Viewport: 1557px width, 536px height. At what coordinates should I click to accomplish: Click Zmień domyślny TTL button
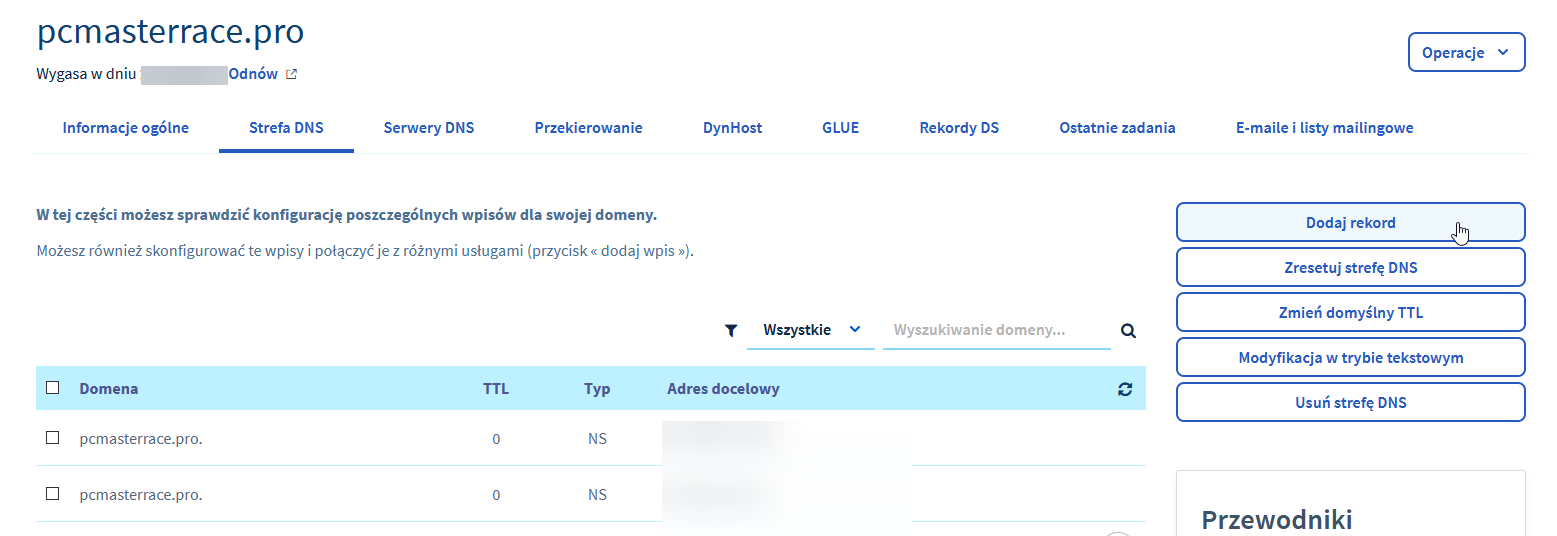click(x=1350, y=313)
